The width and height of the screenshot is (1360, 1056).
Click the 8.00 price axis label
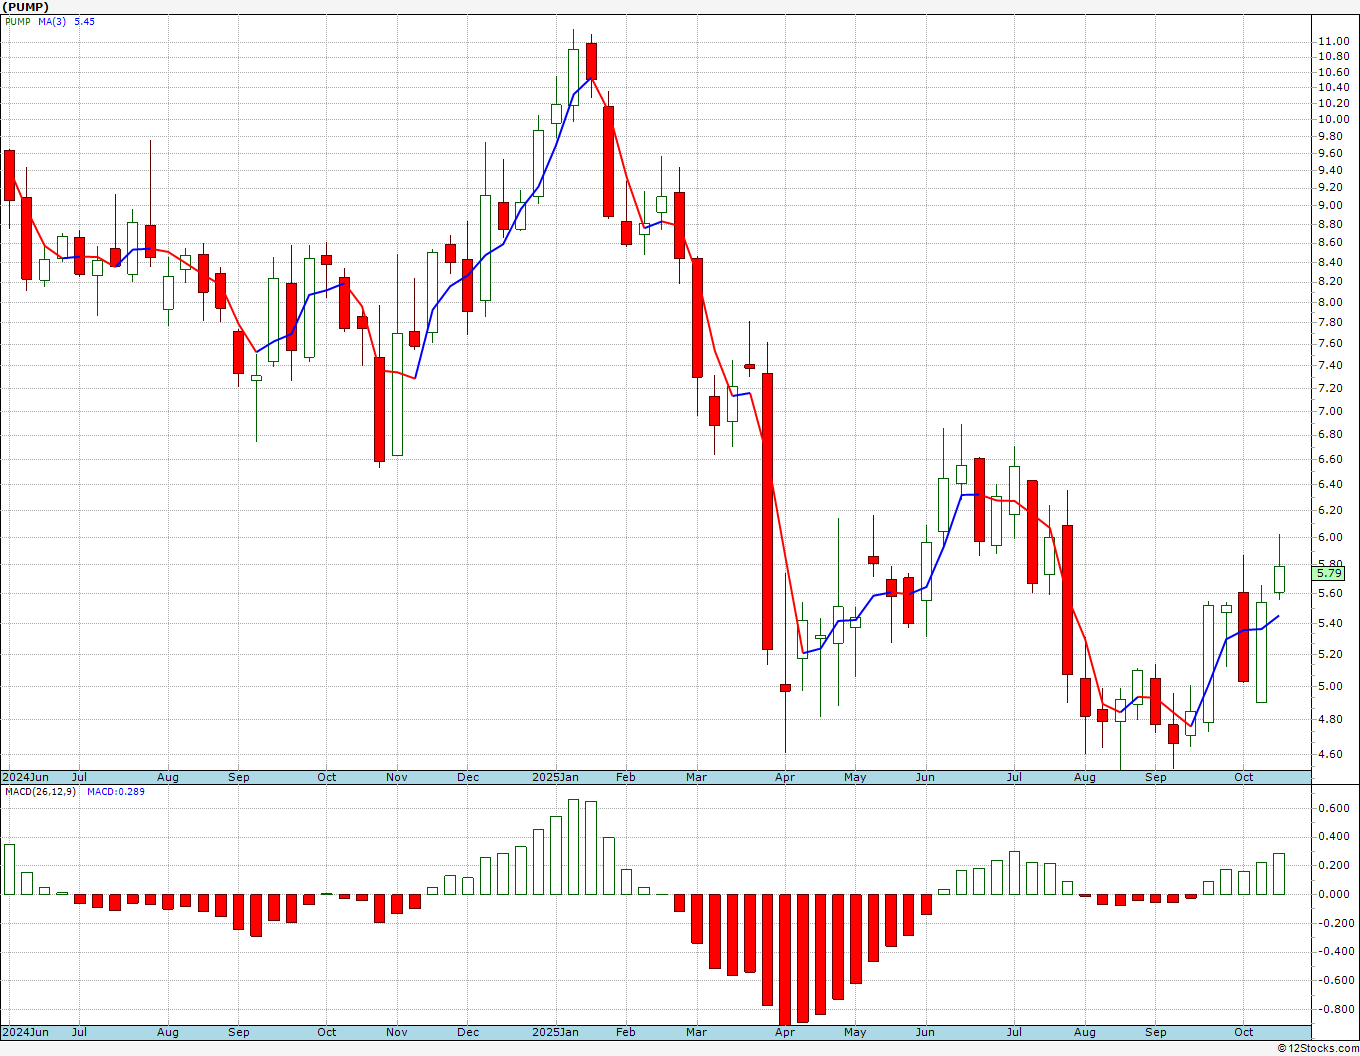pos(1330,302)
